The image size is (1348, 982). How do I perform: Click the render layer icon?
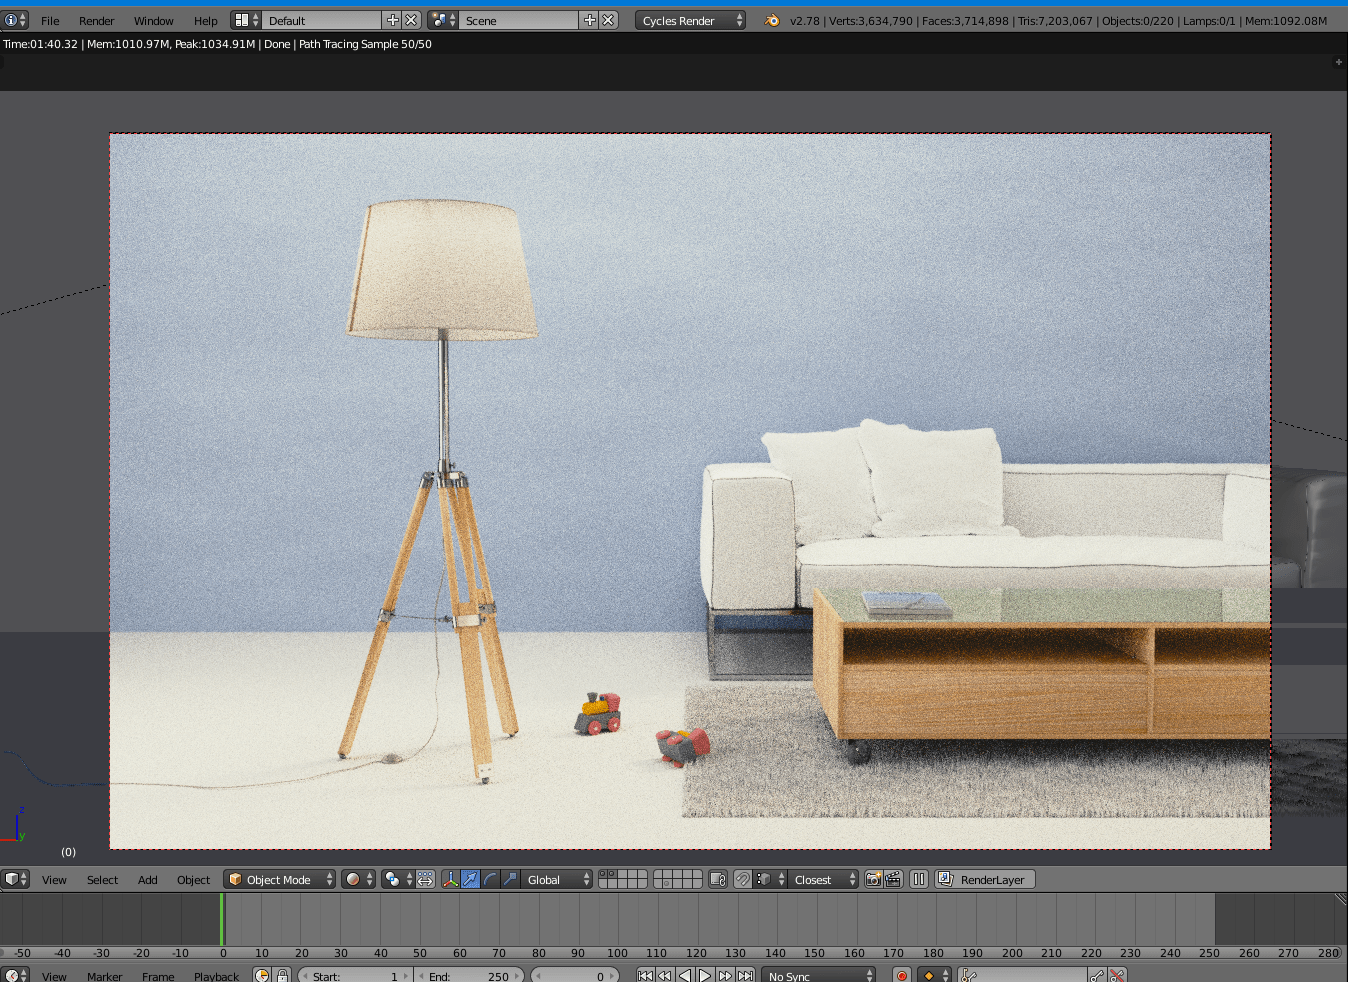945,879
